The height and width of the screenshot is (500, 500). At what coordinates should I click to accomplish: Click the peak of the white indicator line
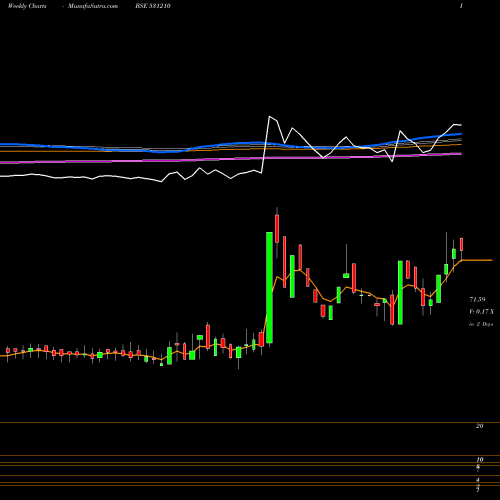pyautogui.click(x=269, y=117)
